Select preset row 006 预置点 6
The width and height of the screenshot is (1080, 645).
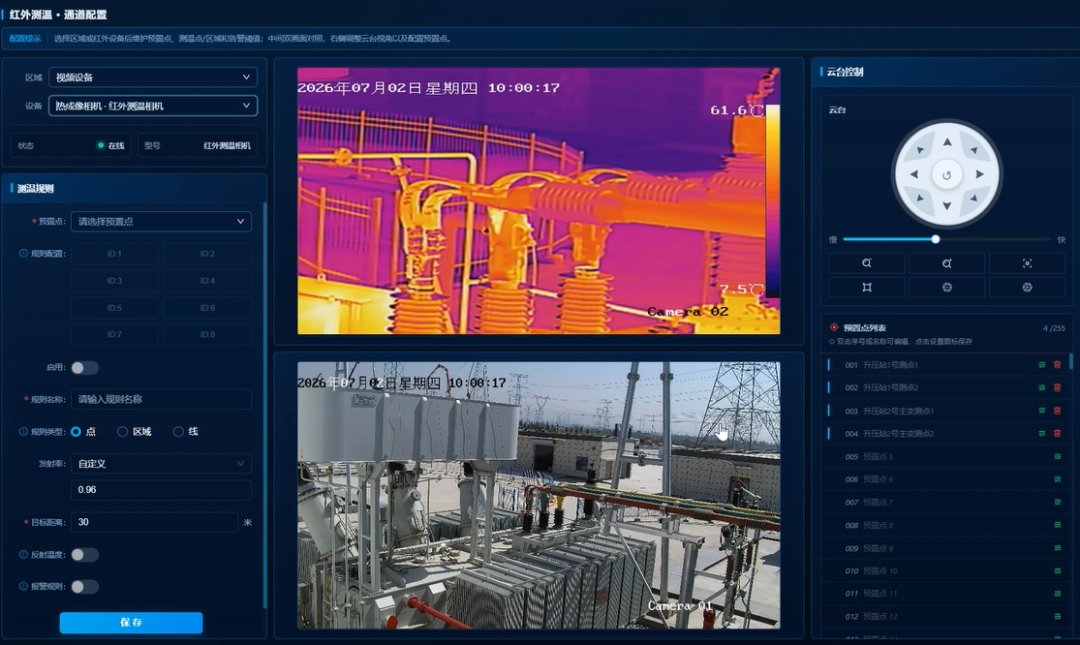point(944,479)
